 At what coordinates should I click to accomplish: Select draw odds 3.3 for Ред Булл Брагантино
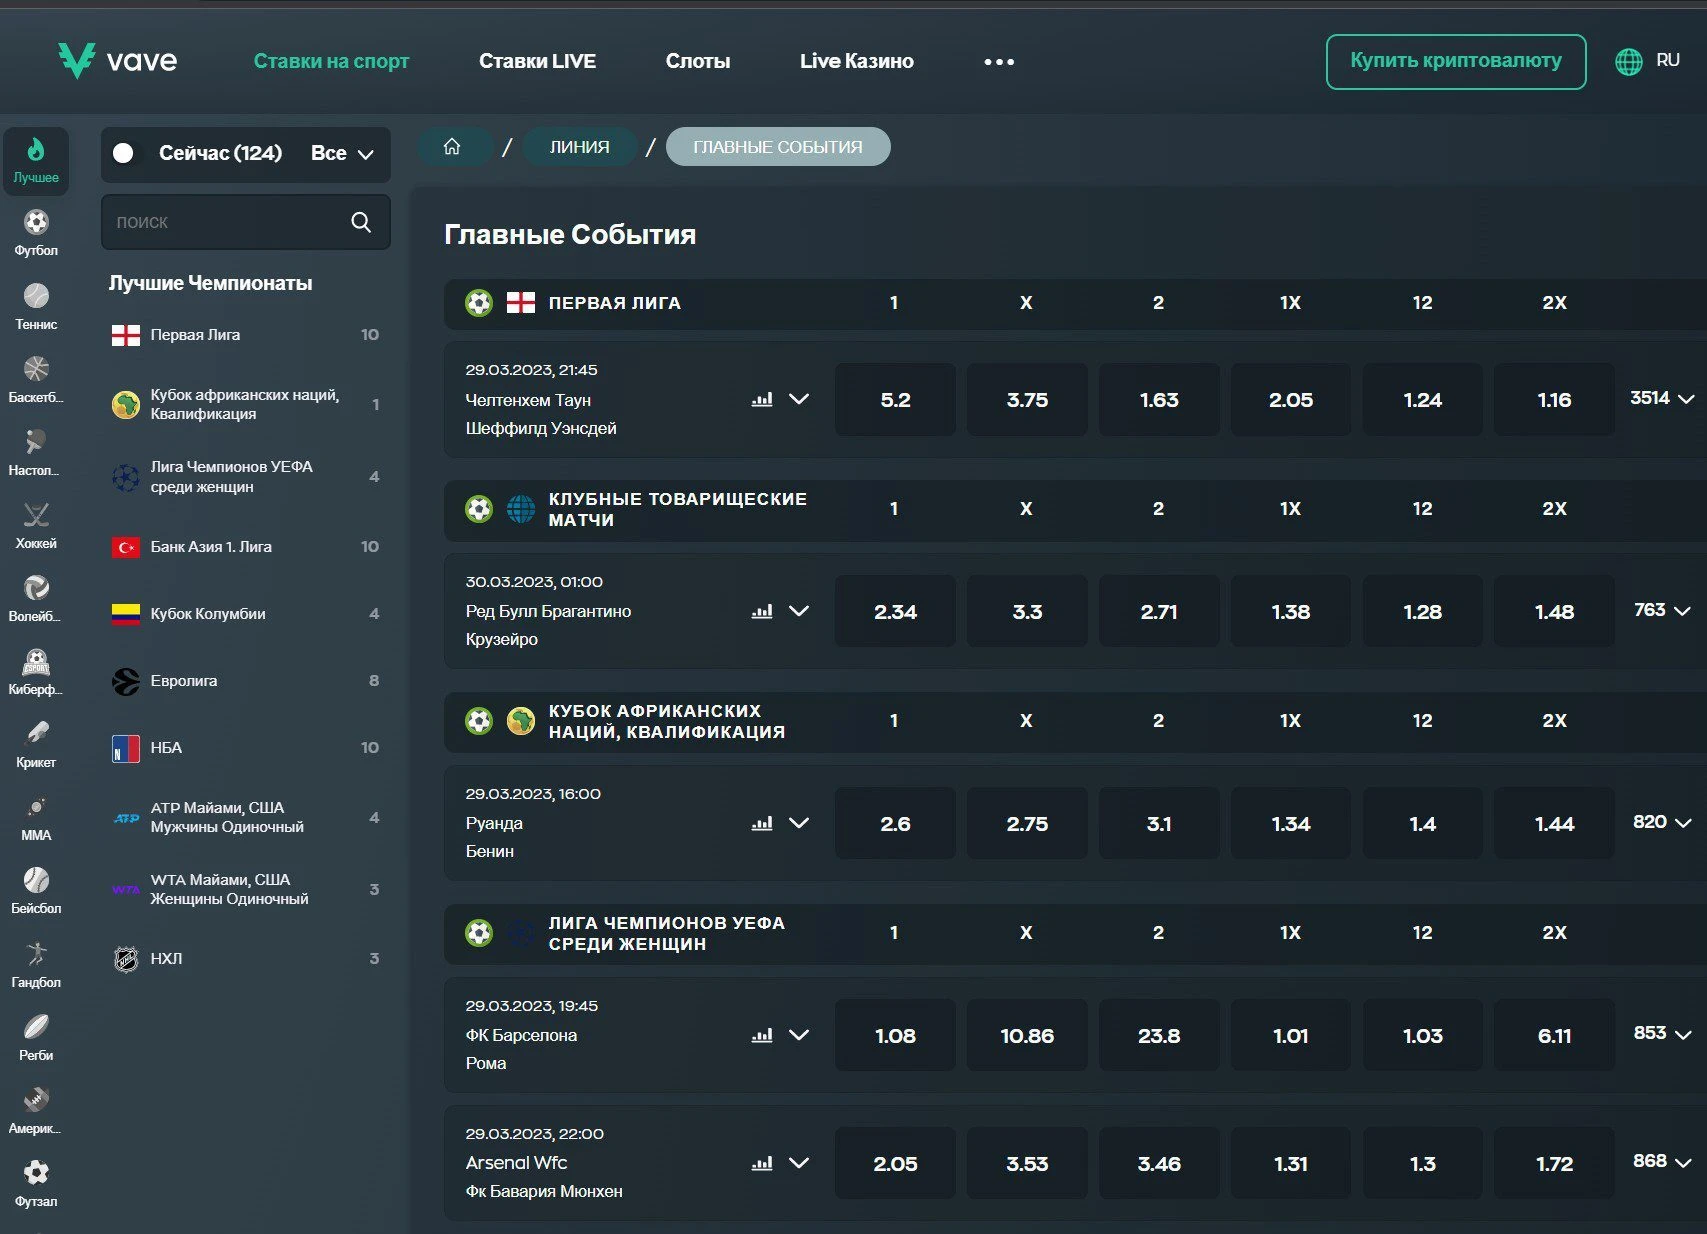click(x=1027, y=612)
